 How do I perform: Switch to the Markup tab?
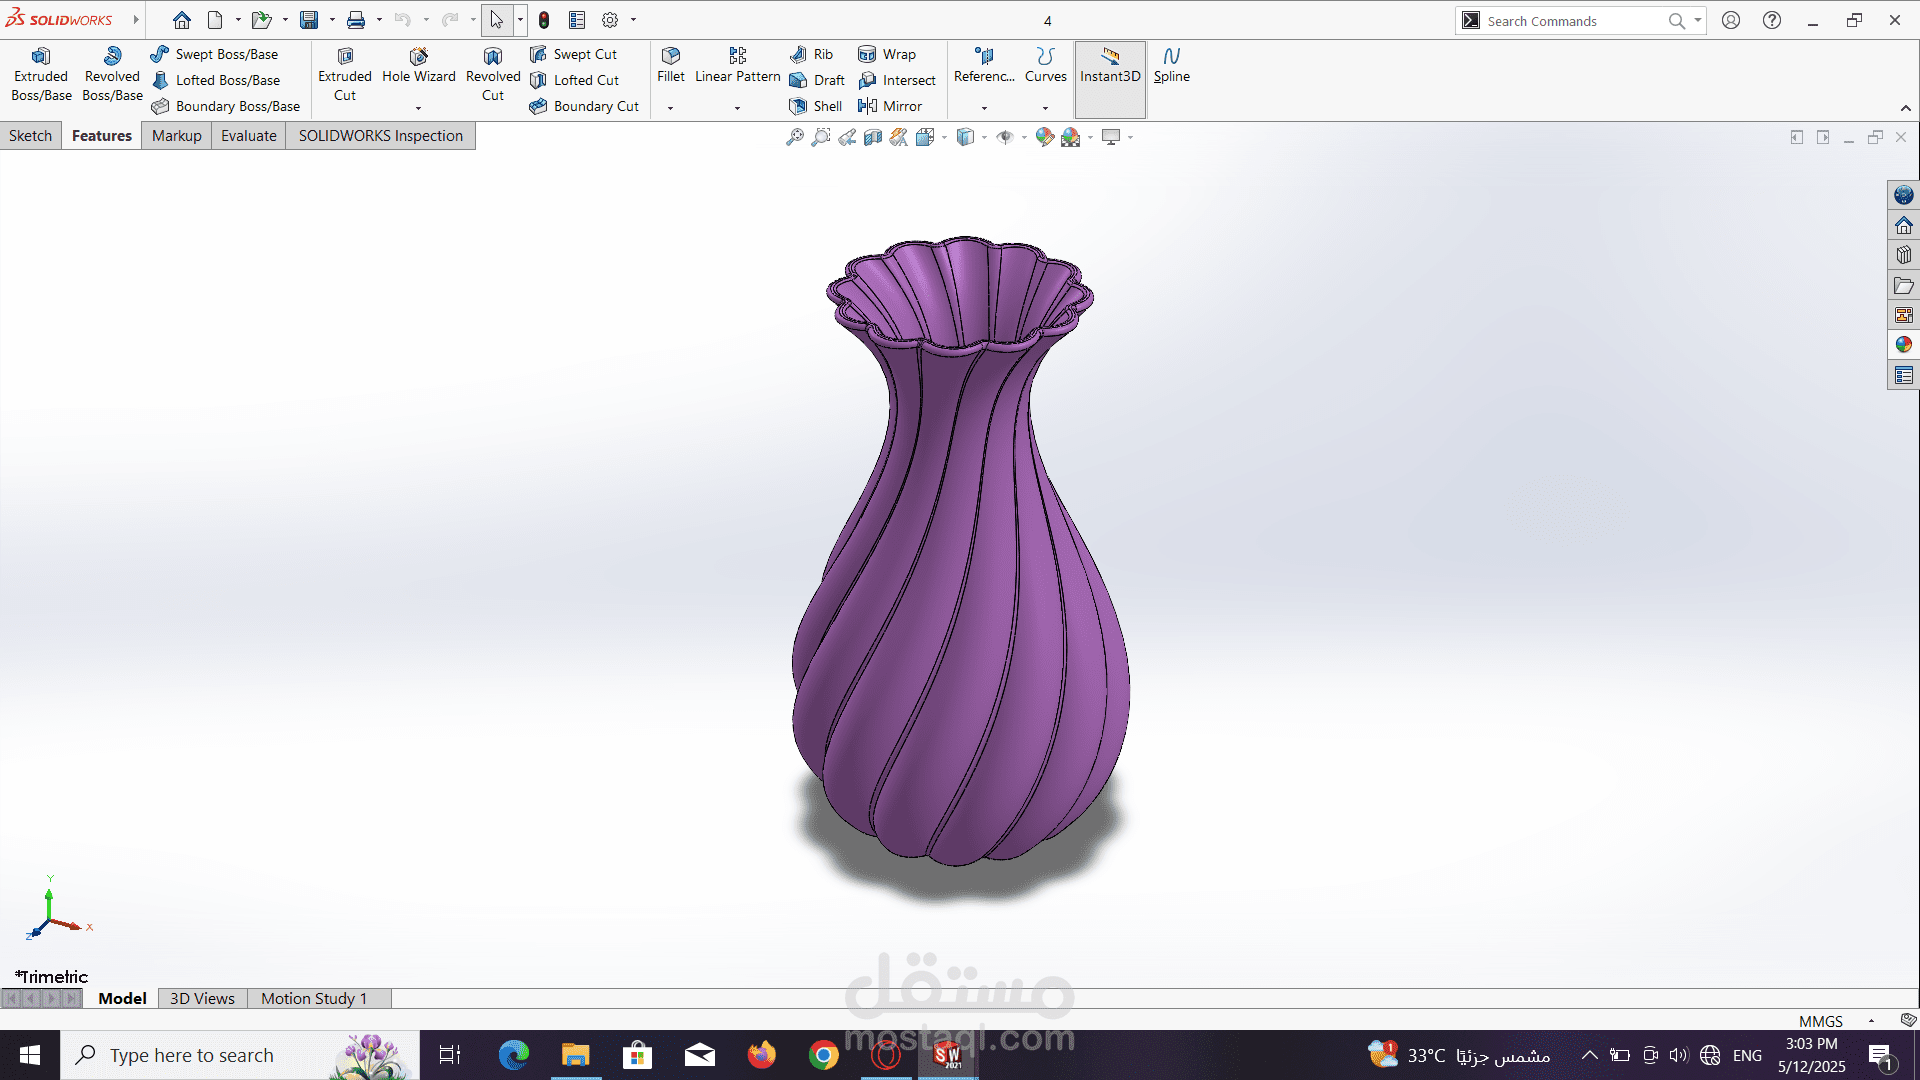177,136
